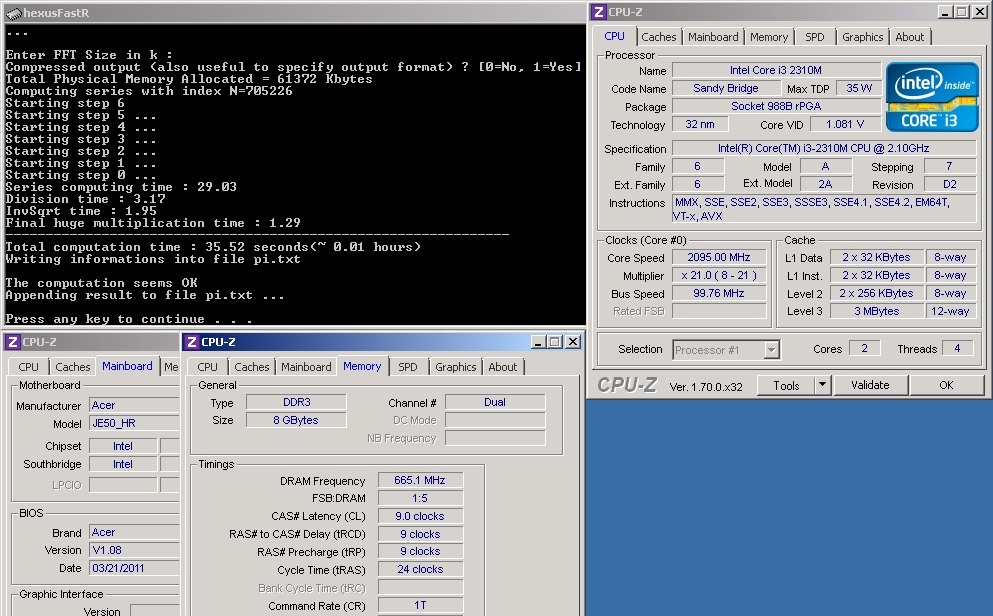This screenshot has width=993, height=616.
Task: Click the 9.0 clocks CAS Latency value
Action: tap(420, 517)
